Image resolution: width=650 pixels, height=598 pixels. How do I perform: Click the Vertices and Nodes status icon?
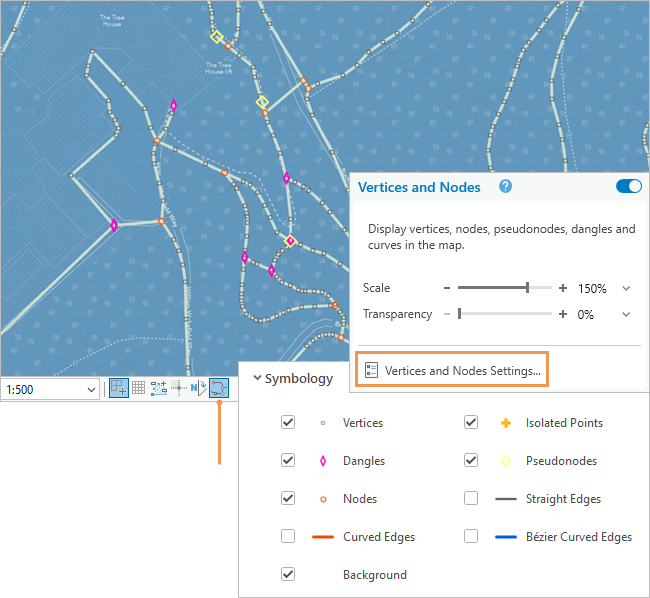coord(218,388)
